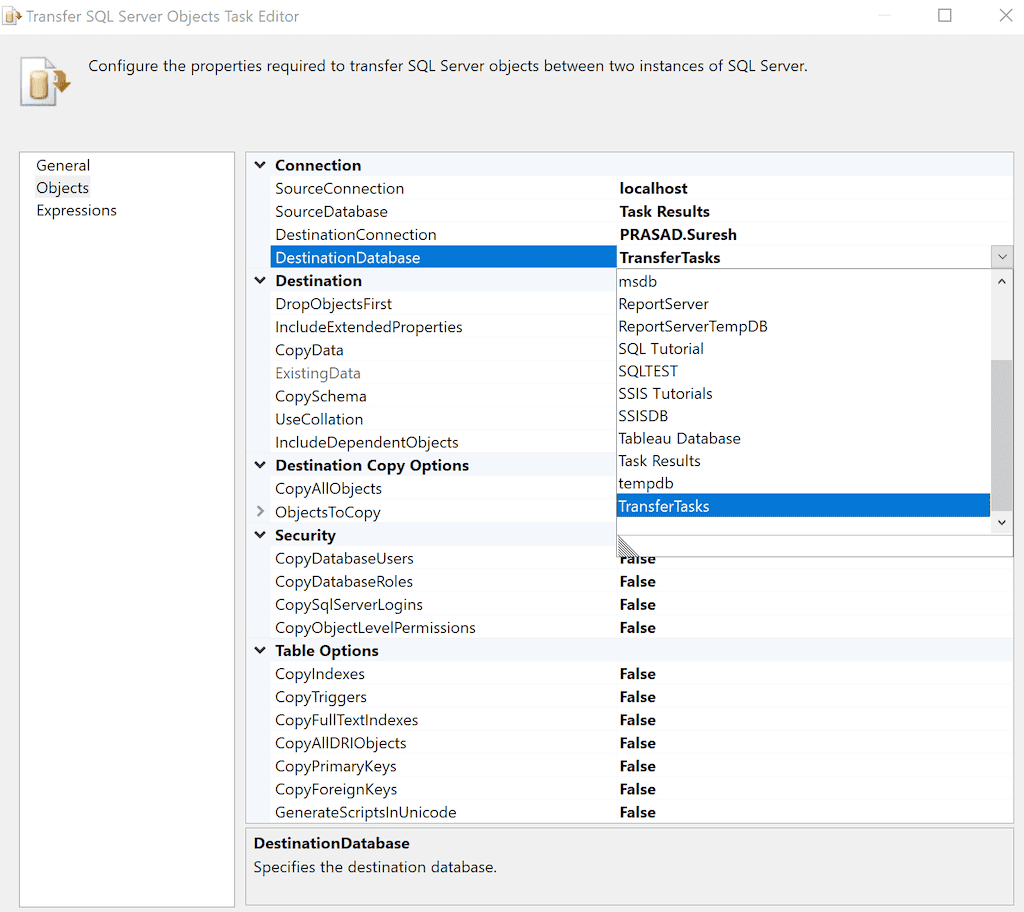Image resolution: width=1024 pixels, height=912 pixels.
Task: Open the Objects page in the sidebar
Action: tap(62, 187)
